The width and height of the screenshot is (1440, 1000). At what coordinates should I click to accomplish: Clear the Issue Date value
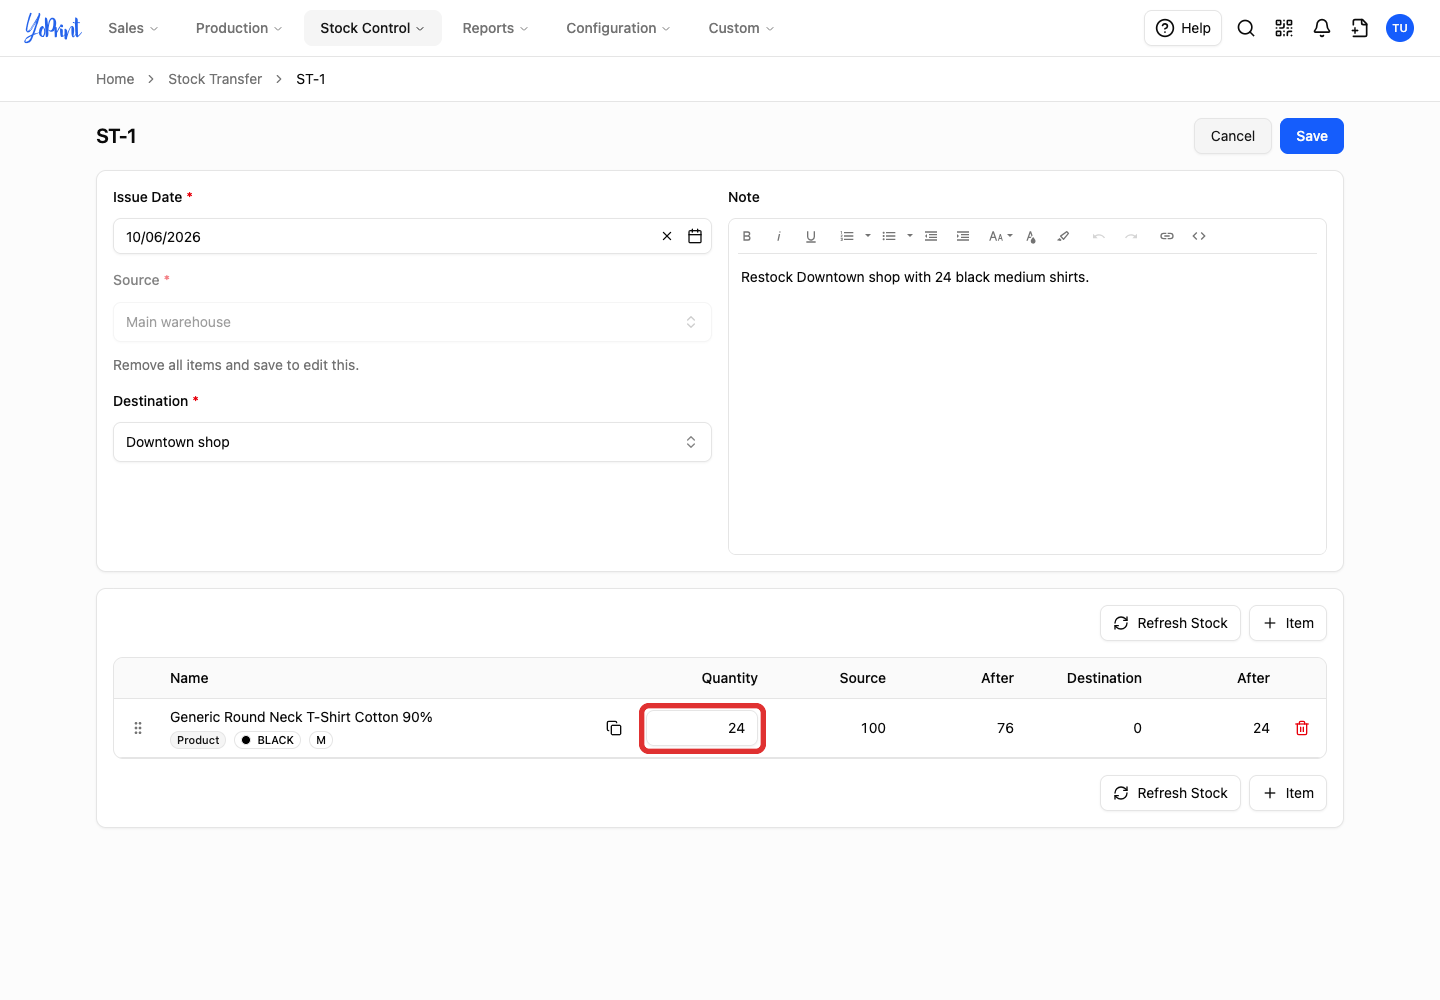667,237
